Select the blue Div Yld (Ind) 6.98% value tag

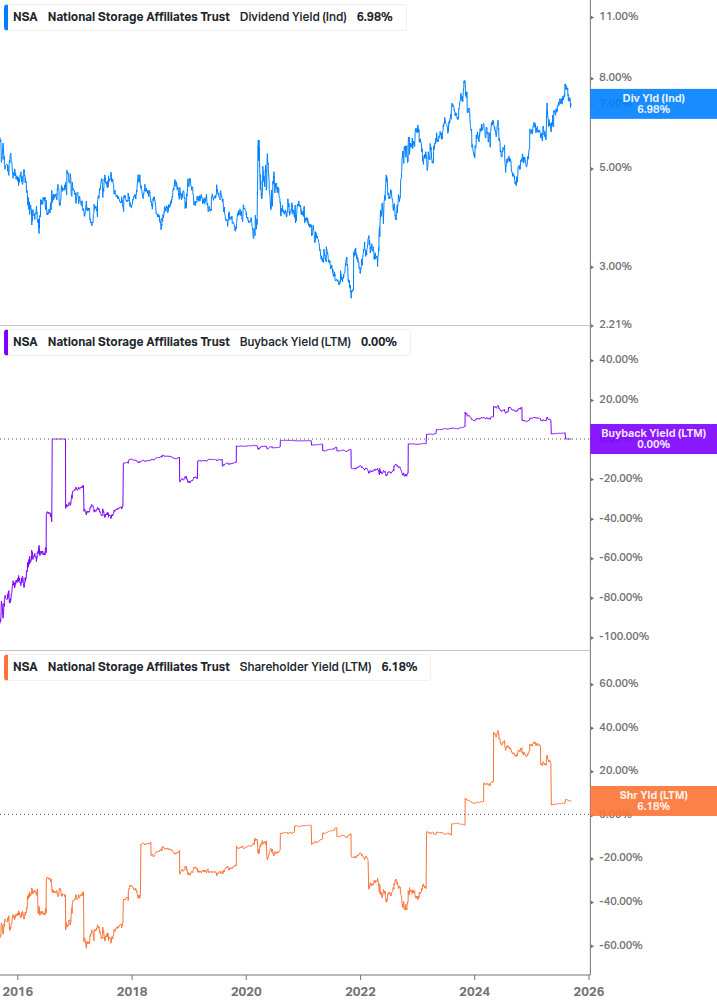point(654,104)
